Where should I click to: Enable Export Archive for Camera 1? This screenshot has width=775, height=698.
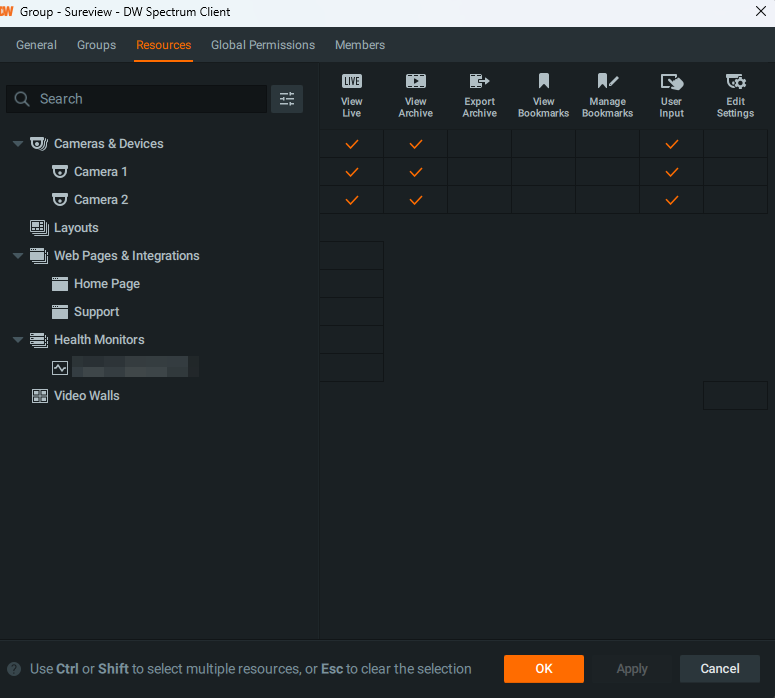pyautogui.click(x=479, y=172)
